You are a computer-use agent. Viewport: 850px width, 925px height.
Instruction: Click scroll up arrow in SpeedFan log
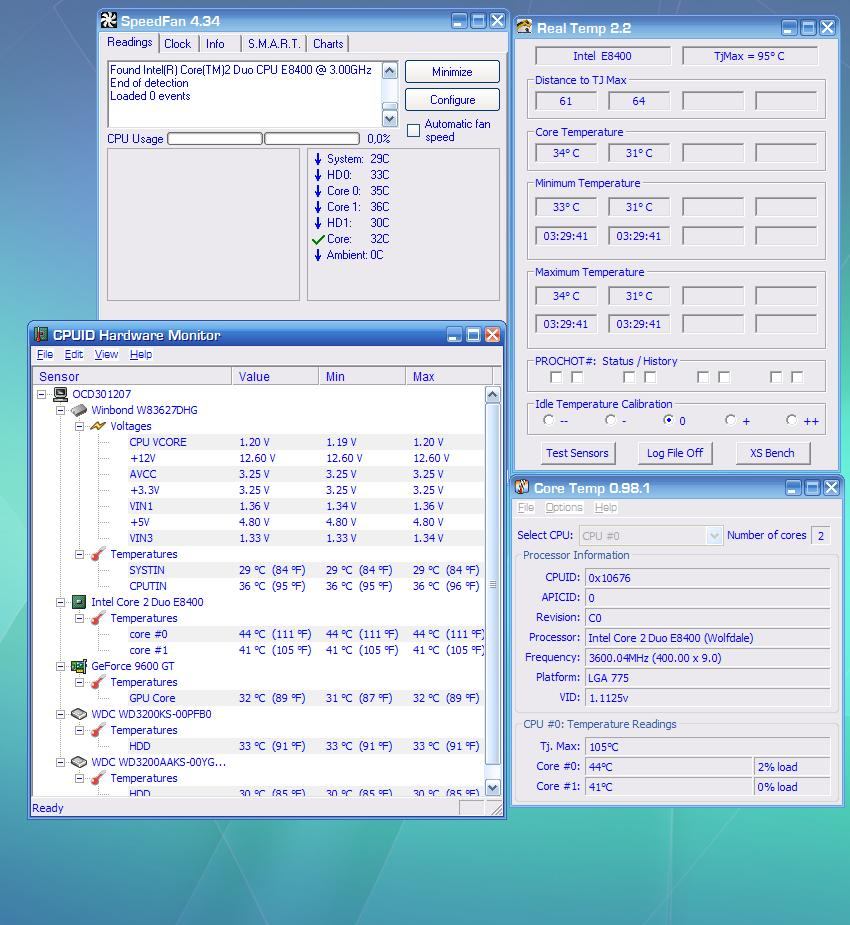390,71
